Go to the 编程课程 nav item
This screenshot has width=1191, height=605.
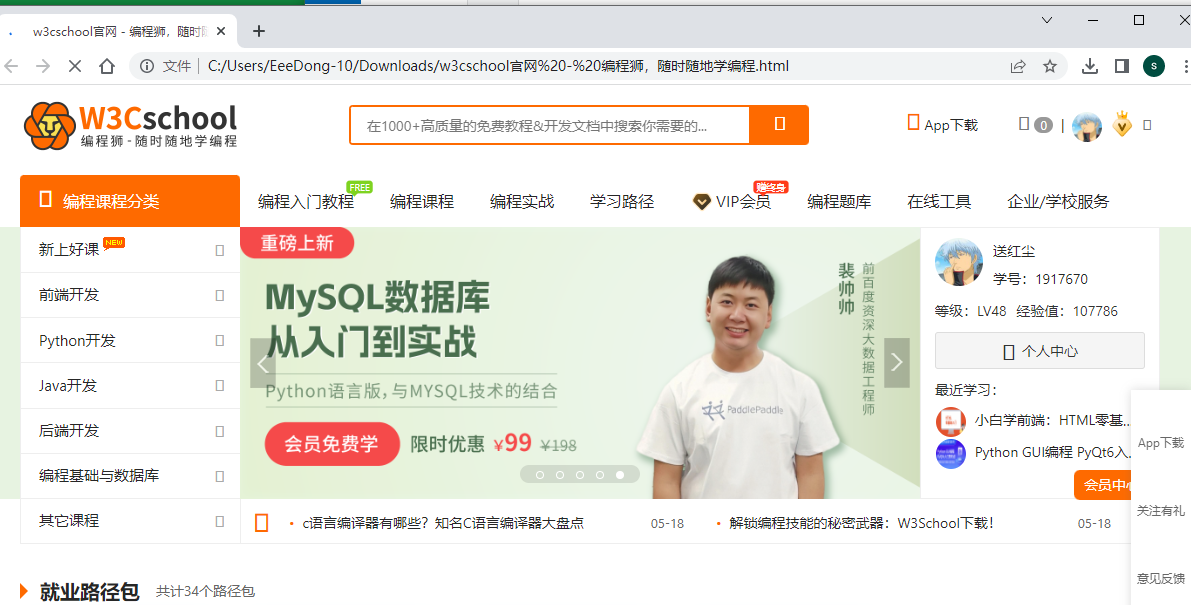[422, 201]
